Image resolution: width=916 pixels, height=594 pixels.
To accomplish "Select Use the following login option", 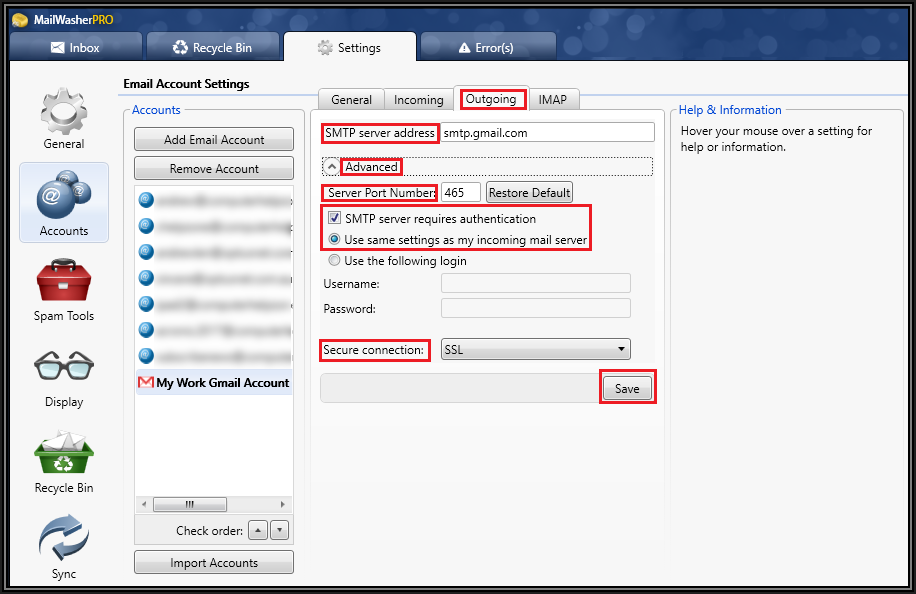I will (334, 260).
